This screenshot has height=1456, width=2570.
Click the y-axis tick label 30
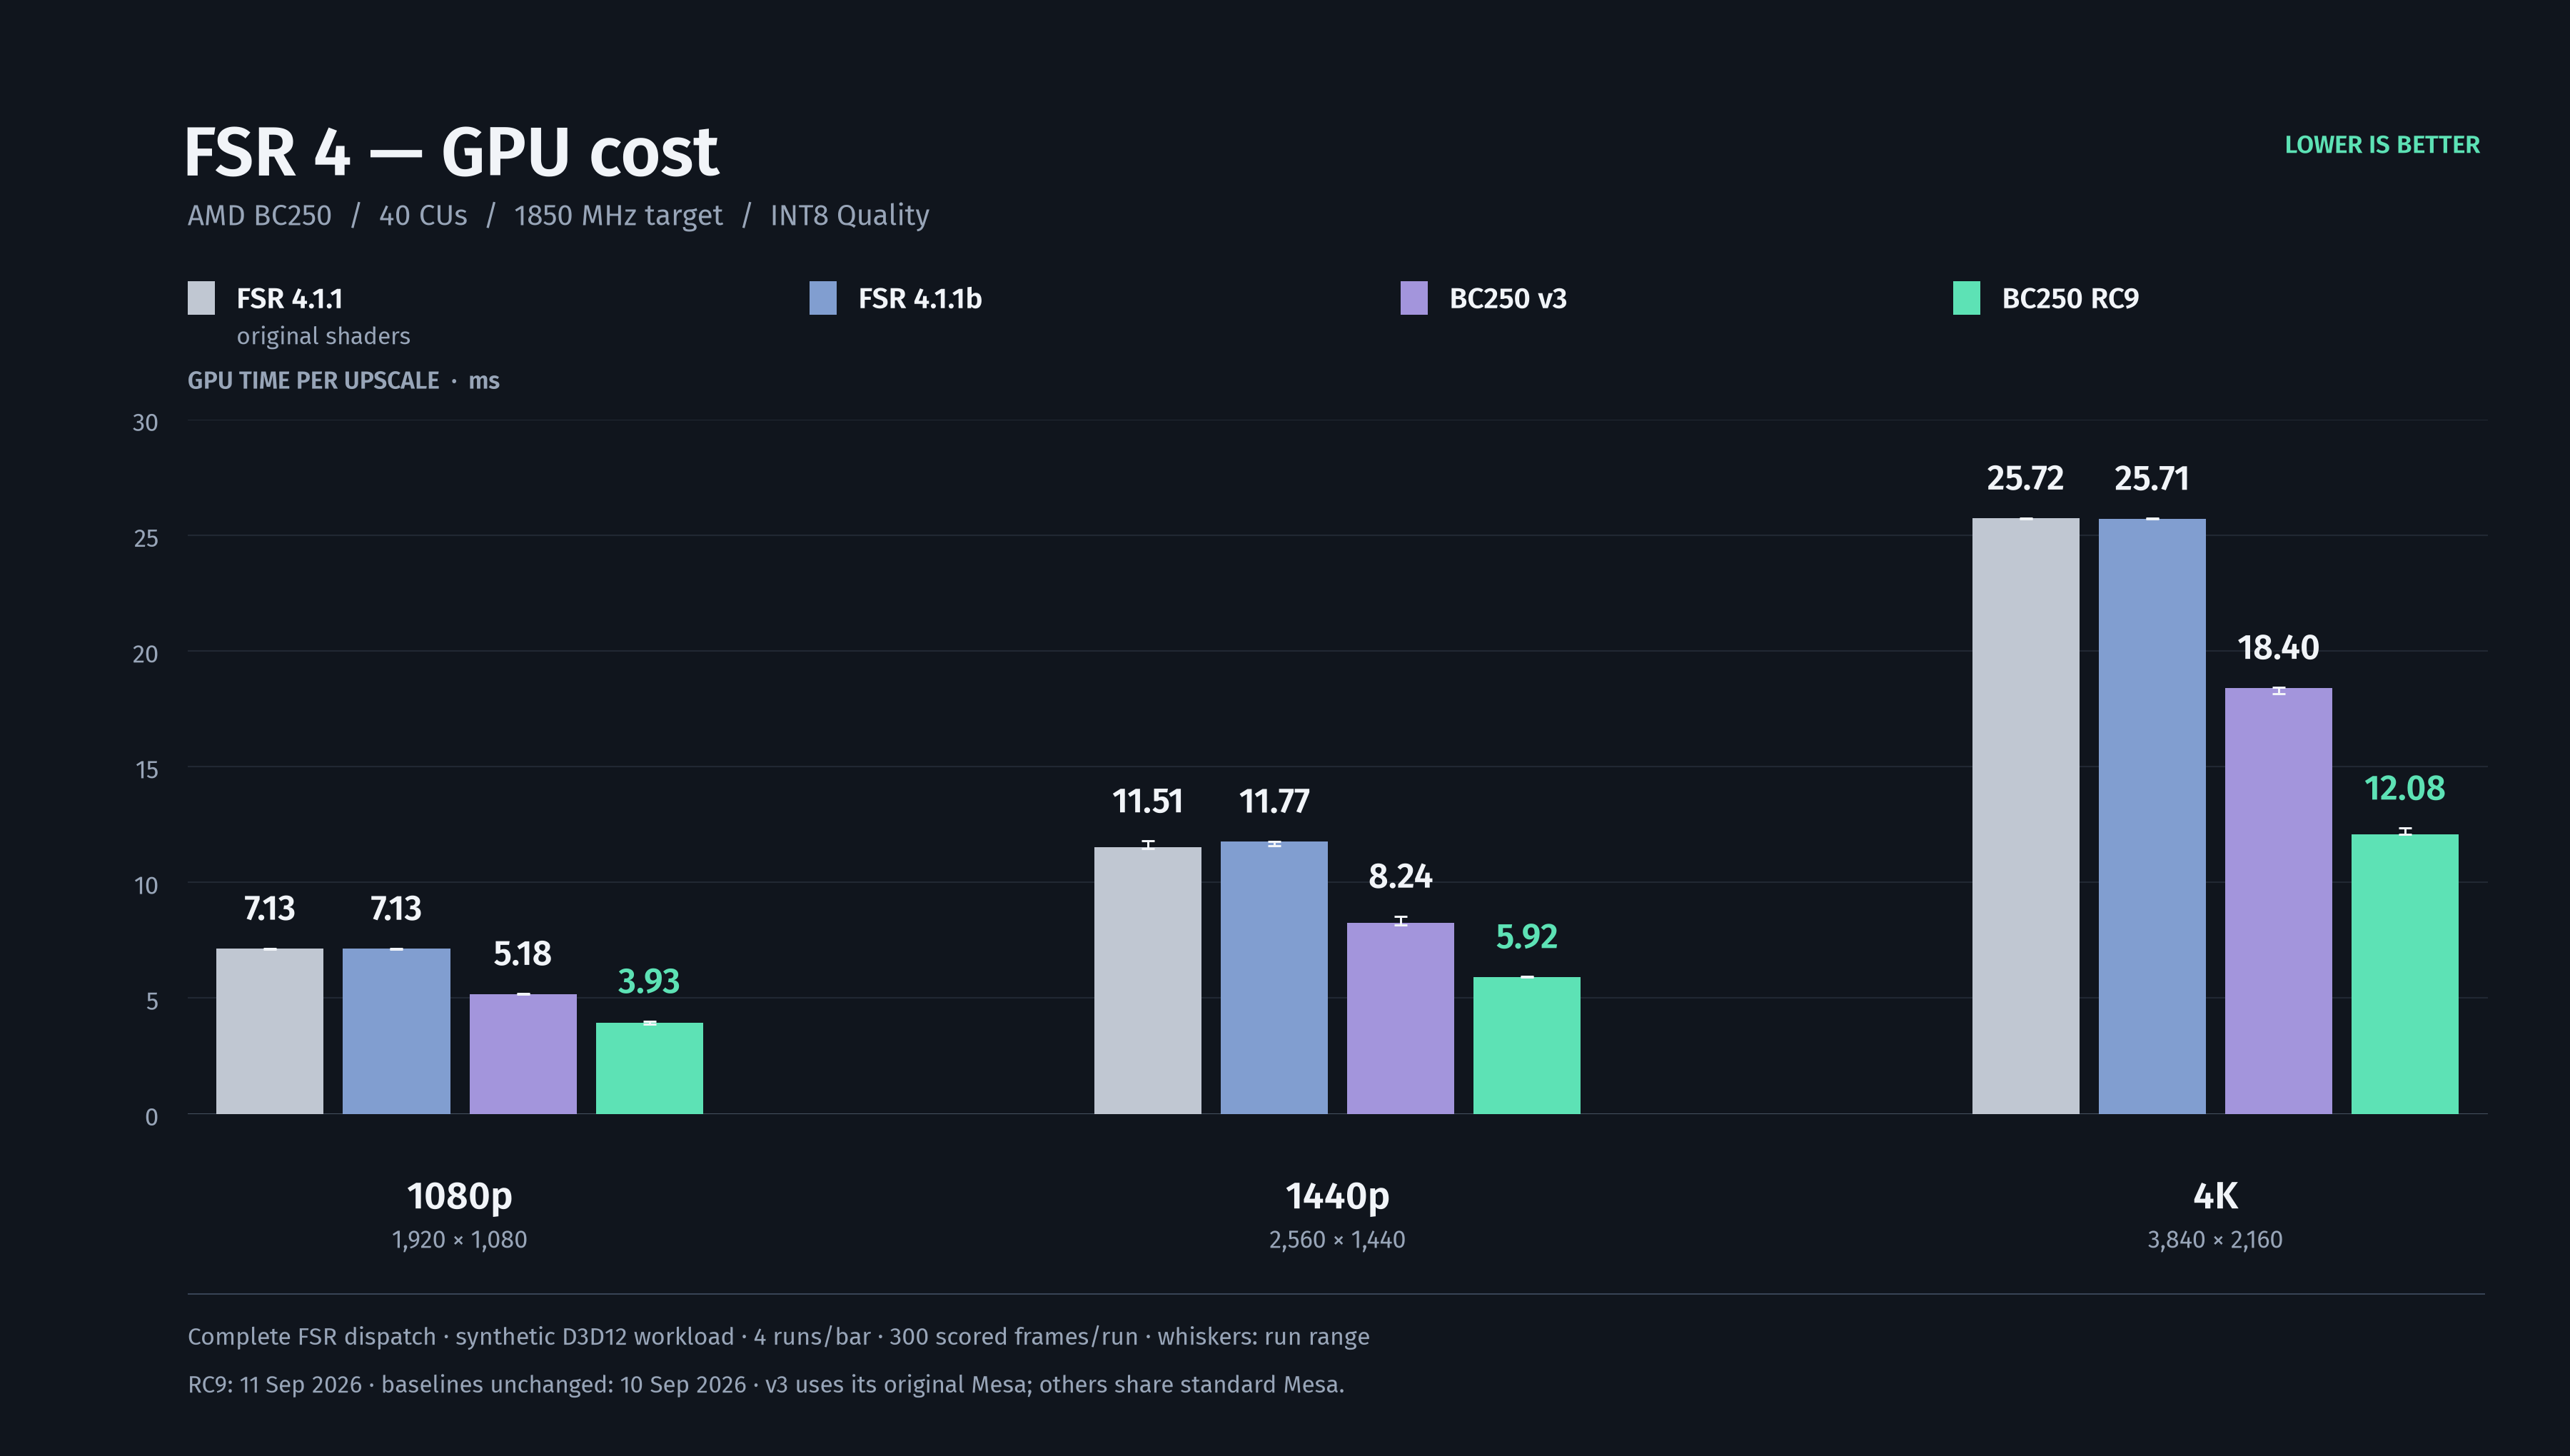pos(145,423)
